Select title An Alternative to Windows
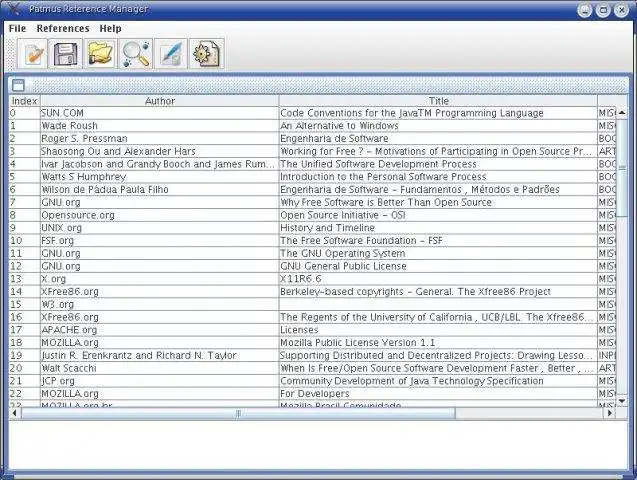Viewport: 637px width, 480px height. point(438,125)
